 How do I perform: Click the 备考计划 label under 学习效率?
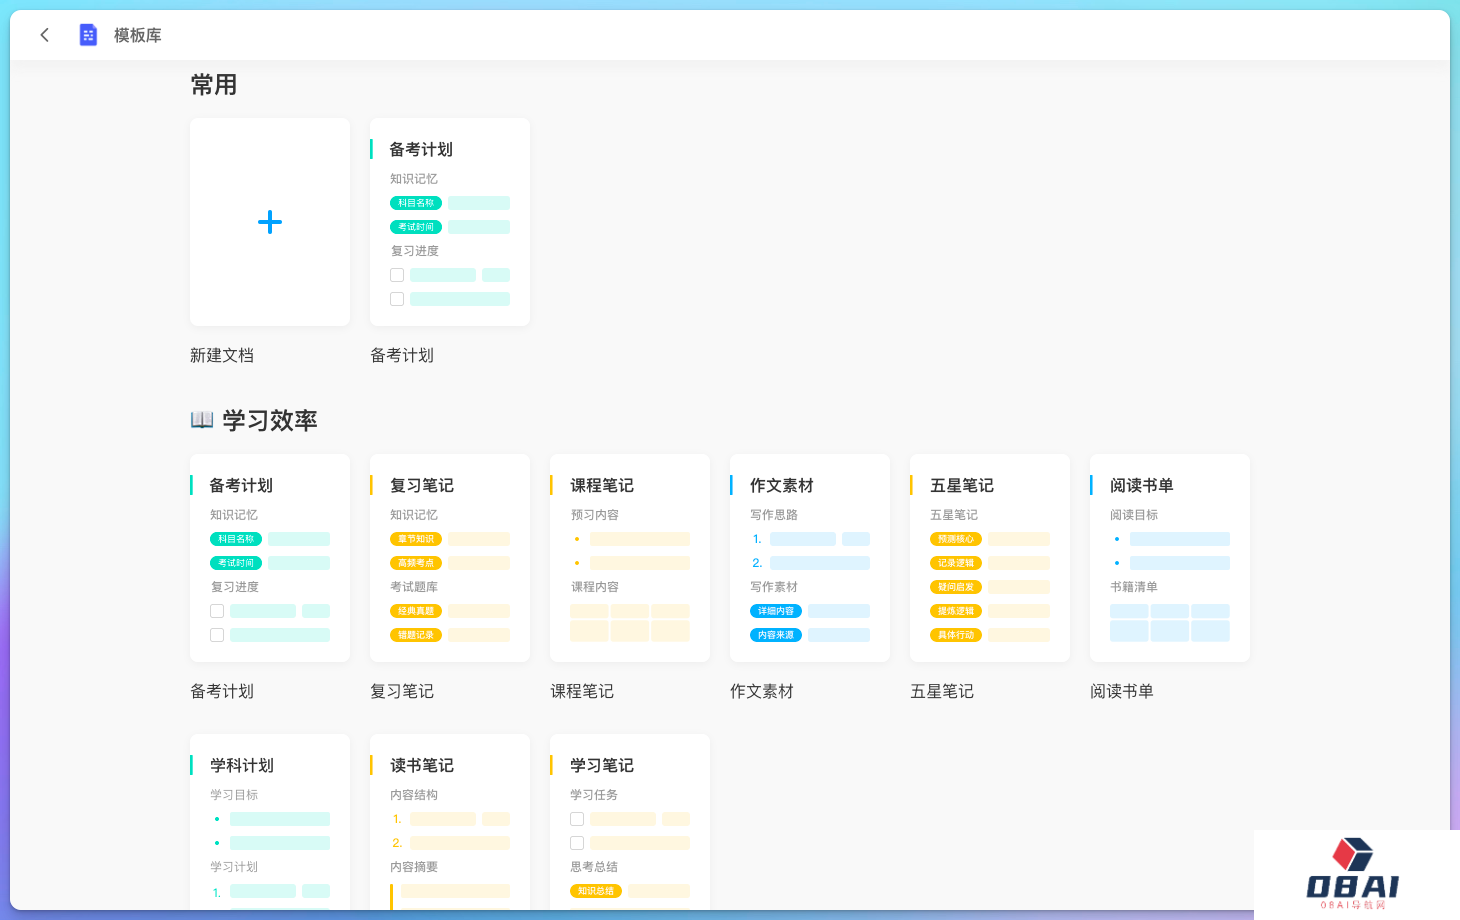pos(222,692)
